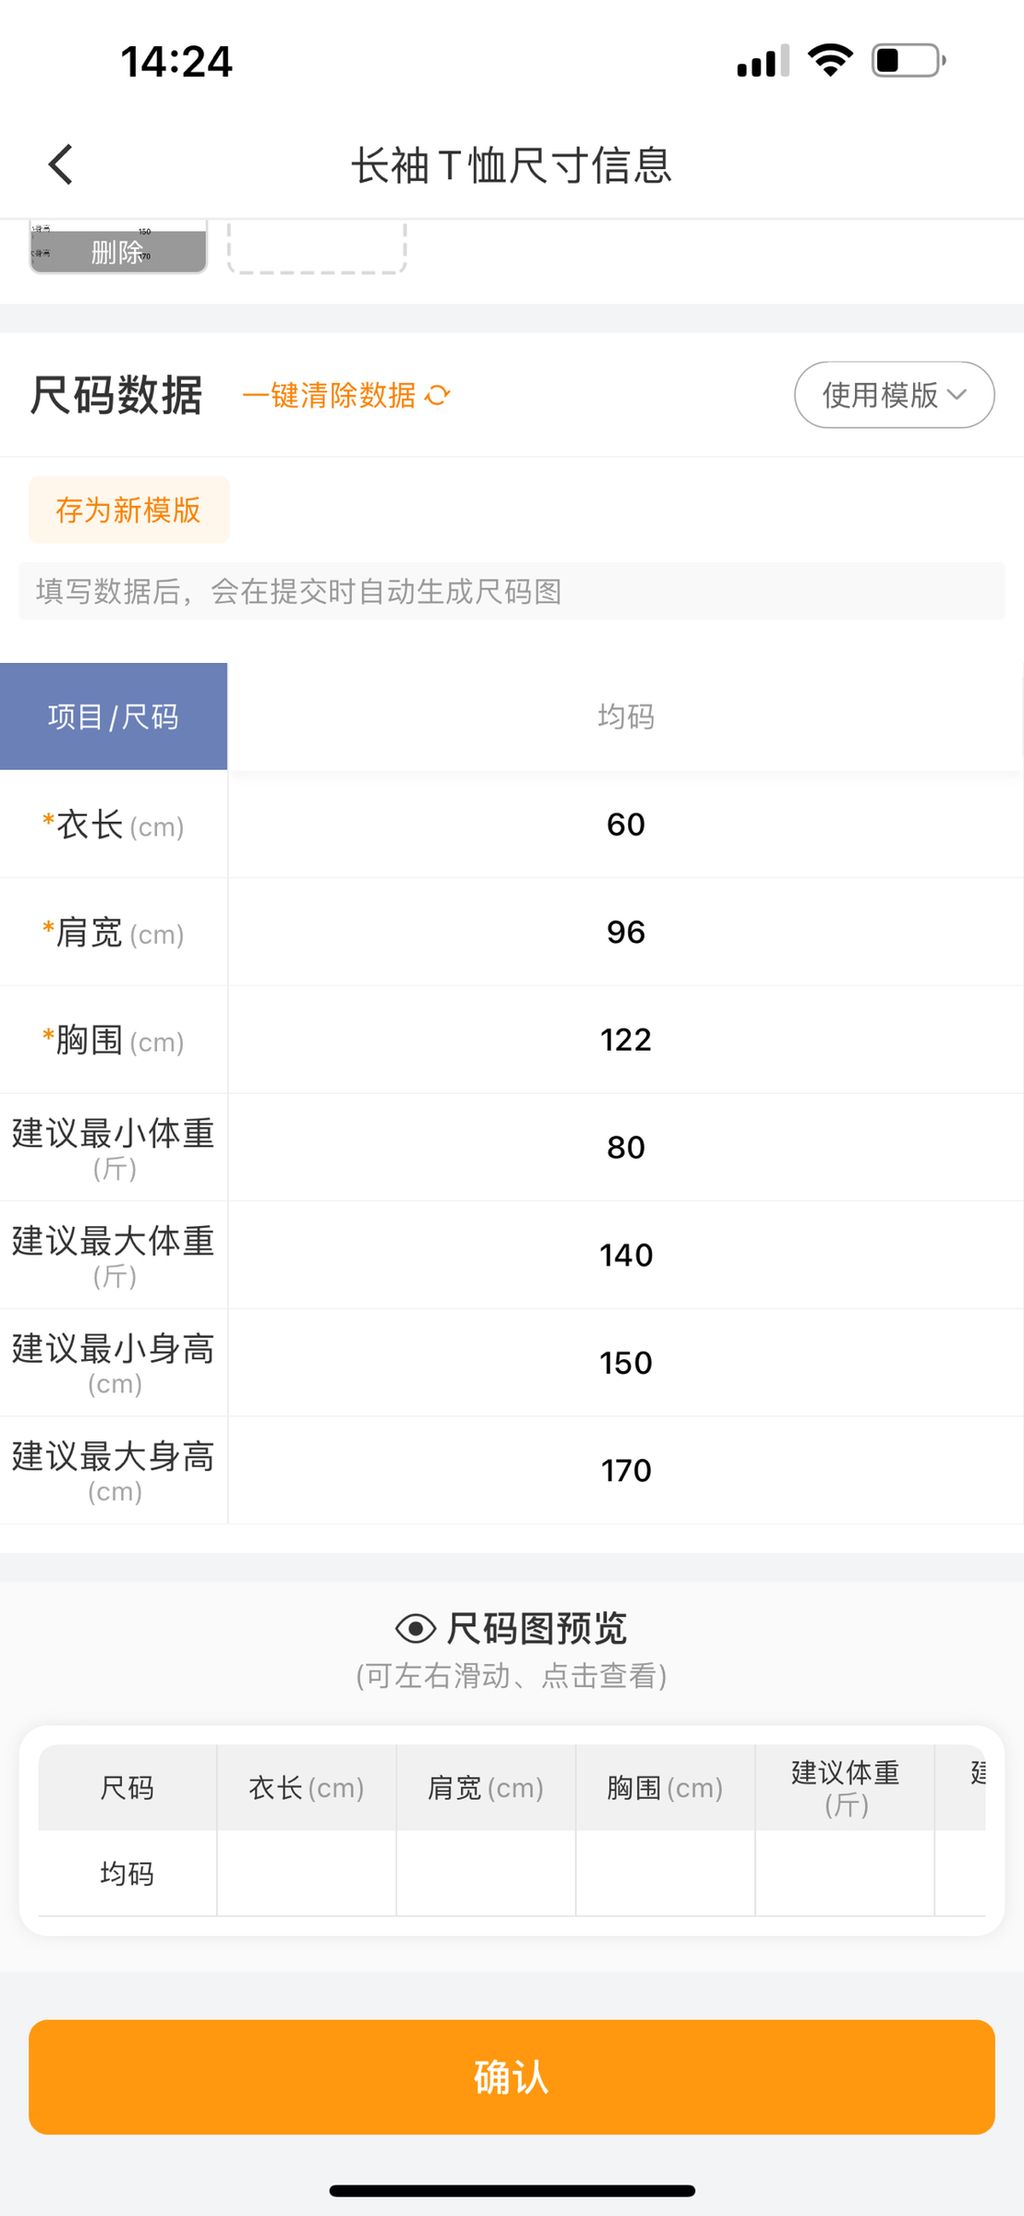Viewport: 1024px width, 2216px height.
Task: Open the size chart preview table
Action: pyautogui.click(x=512, y=1830)
